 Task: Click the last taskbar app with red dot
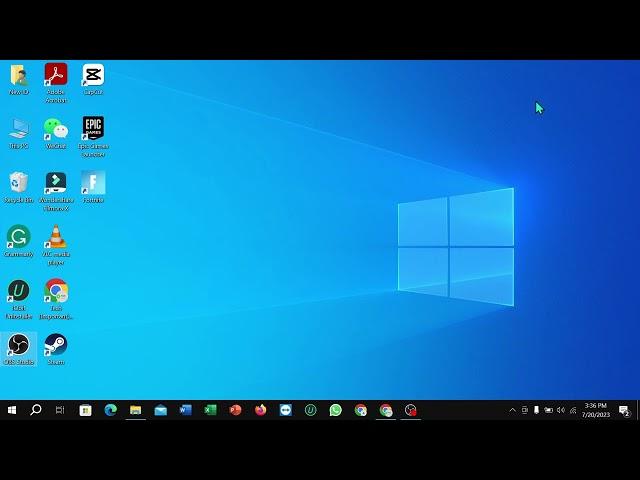point(411,410)
